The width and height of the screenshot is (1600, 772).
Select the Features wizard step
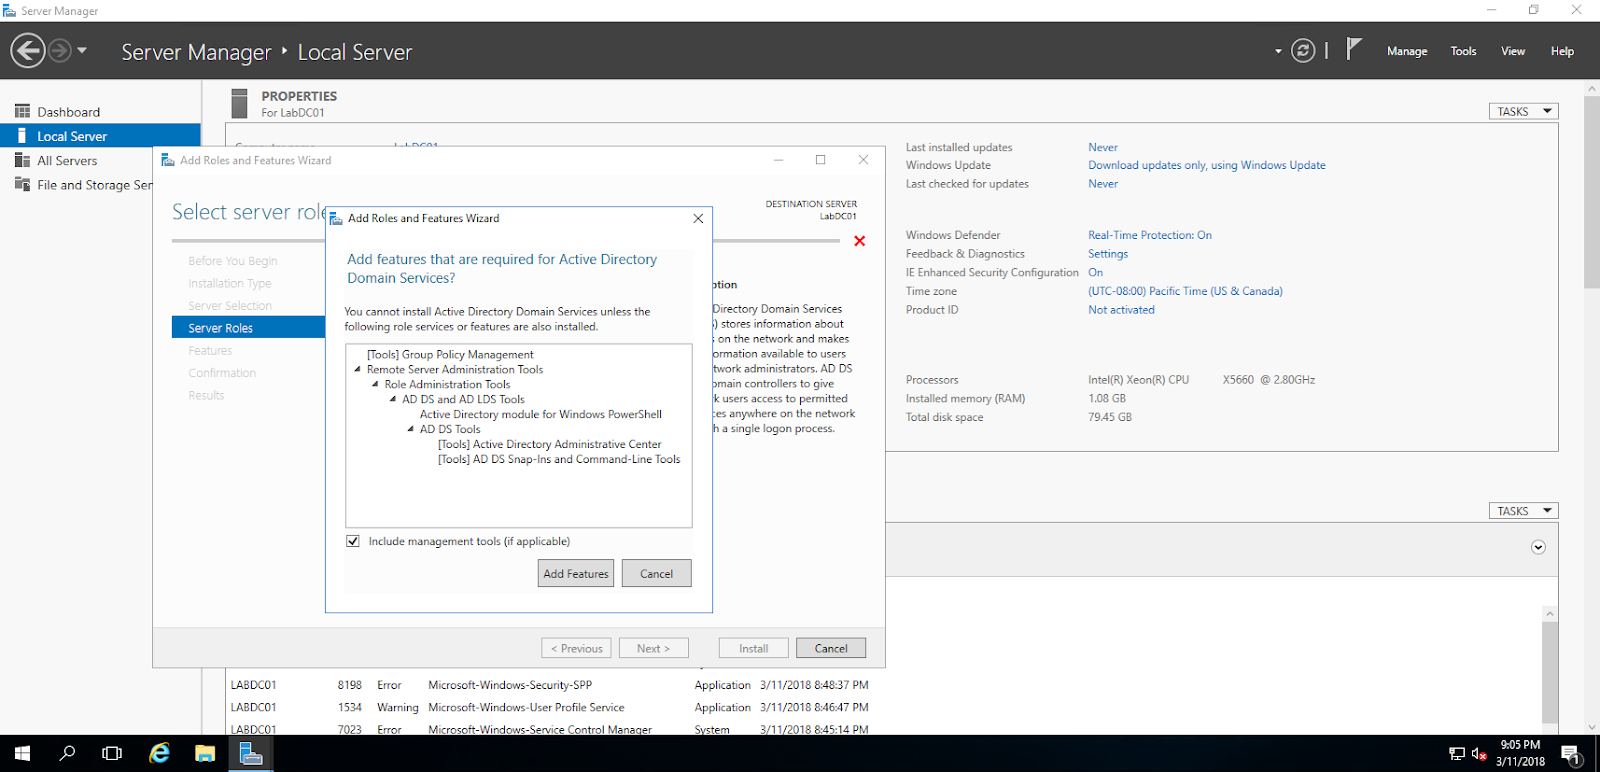tap(210, 351)
